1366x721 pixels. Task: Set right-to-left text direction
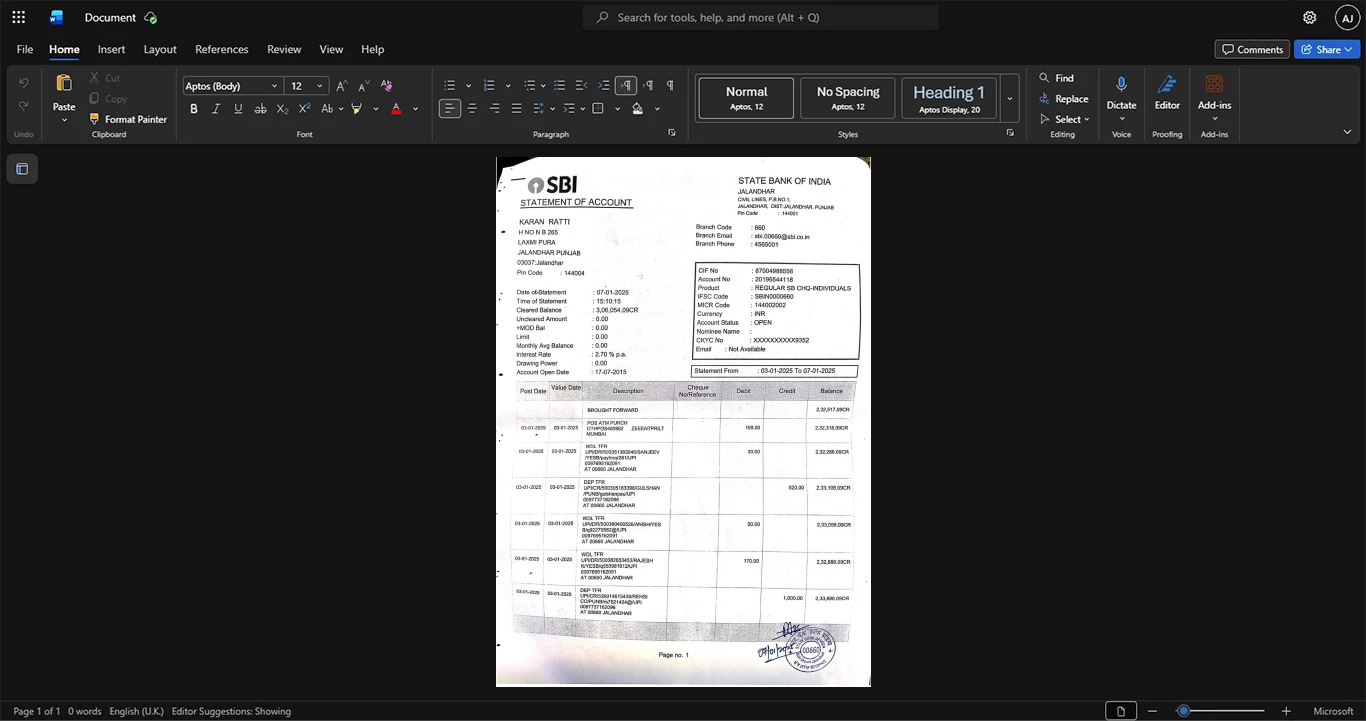(x=648, y=86)
